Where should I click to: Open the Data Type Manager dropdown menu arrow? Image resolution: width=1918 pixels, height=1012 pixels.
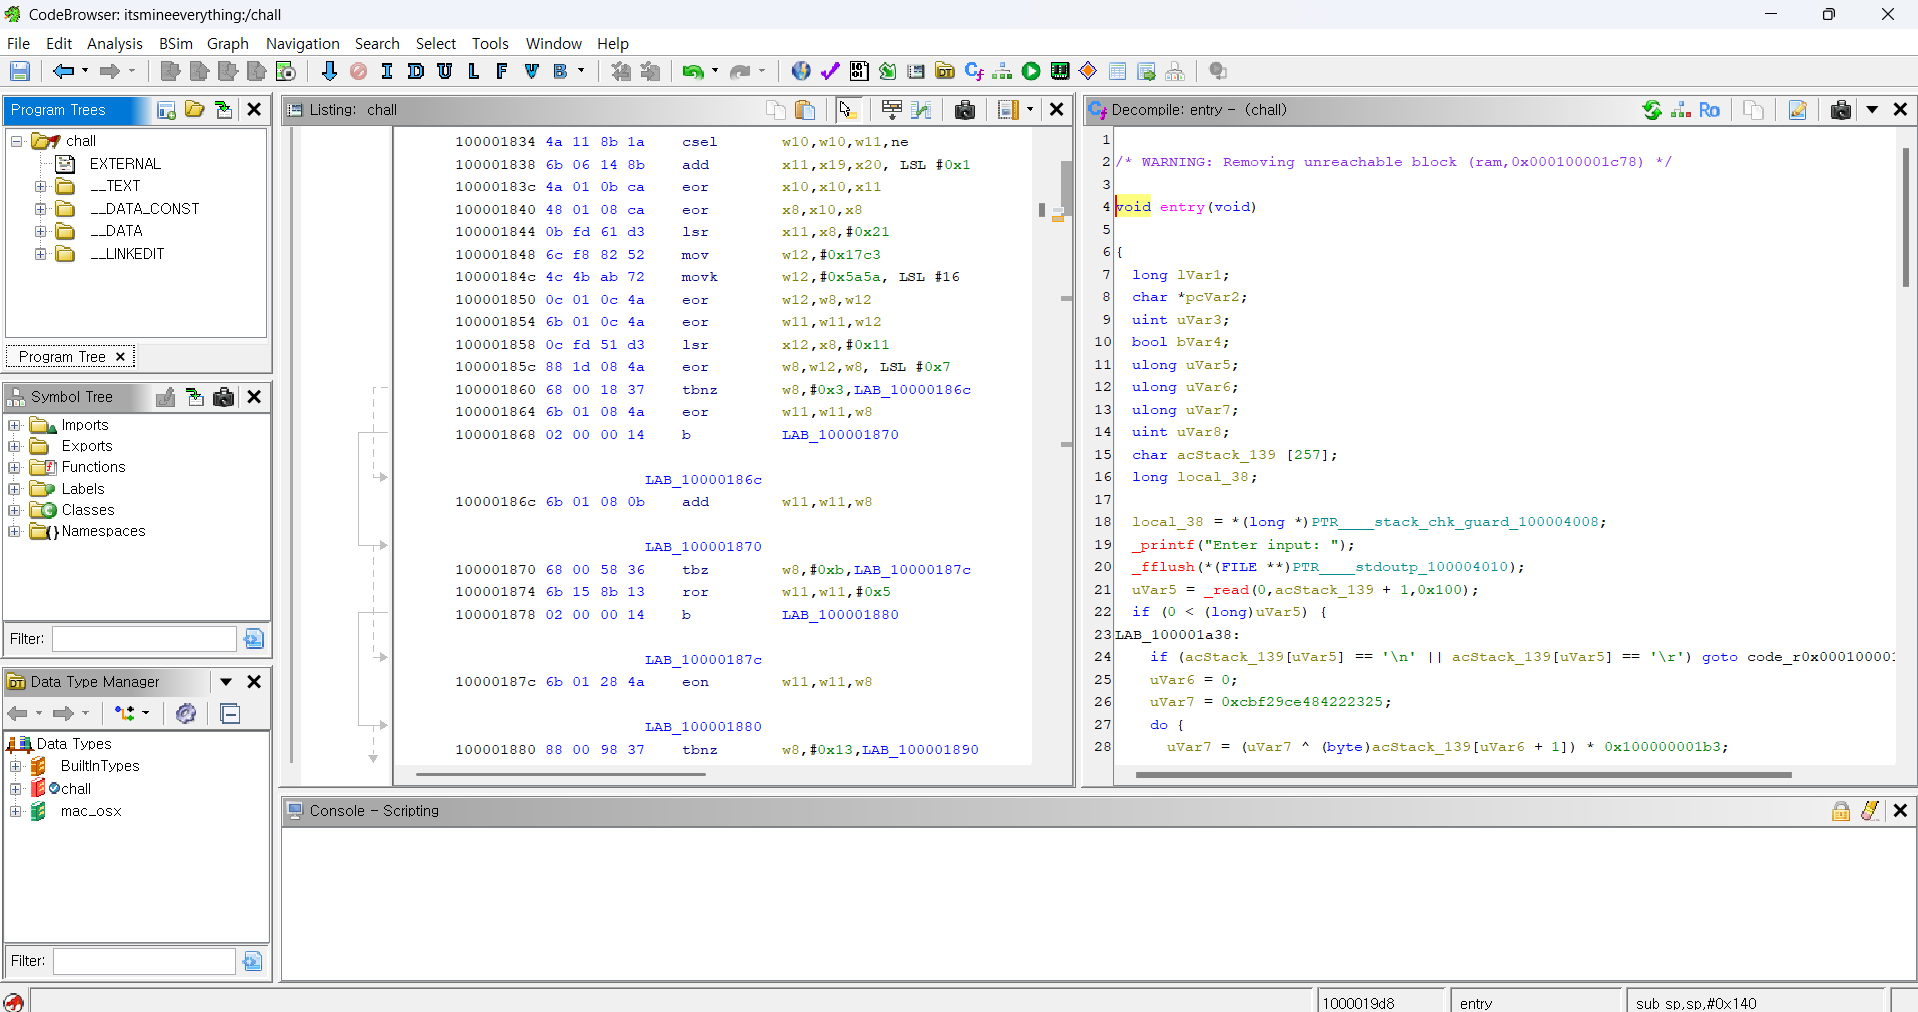point(226,682)
